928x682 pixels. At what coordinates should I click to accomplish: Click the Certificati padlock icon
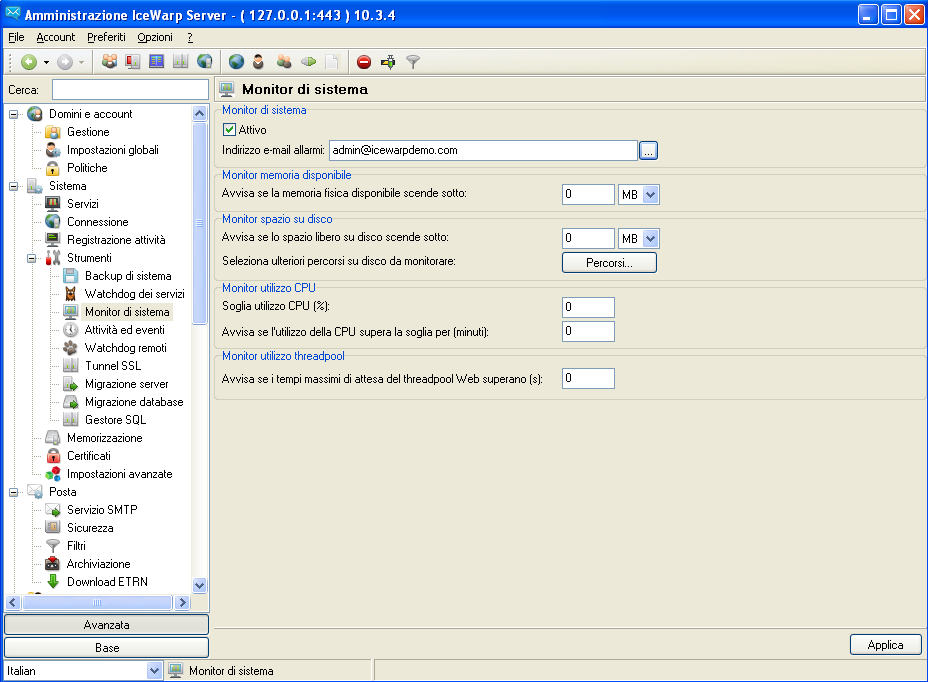[53, 456]
